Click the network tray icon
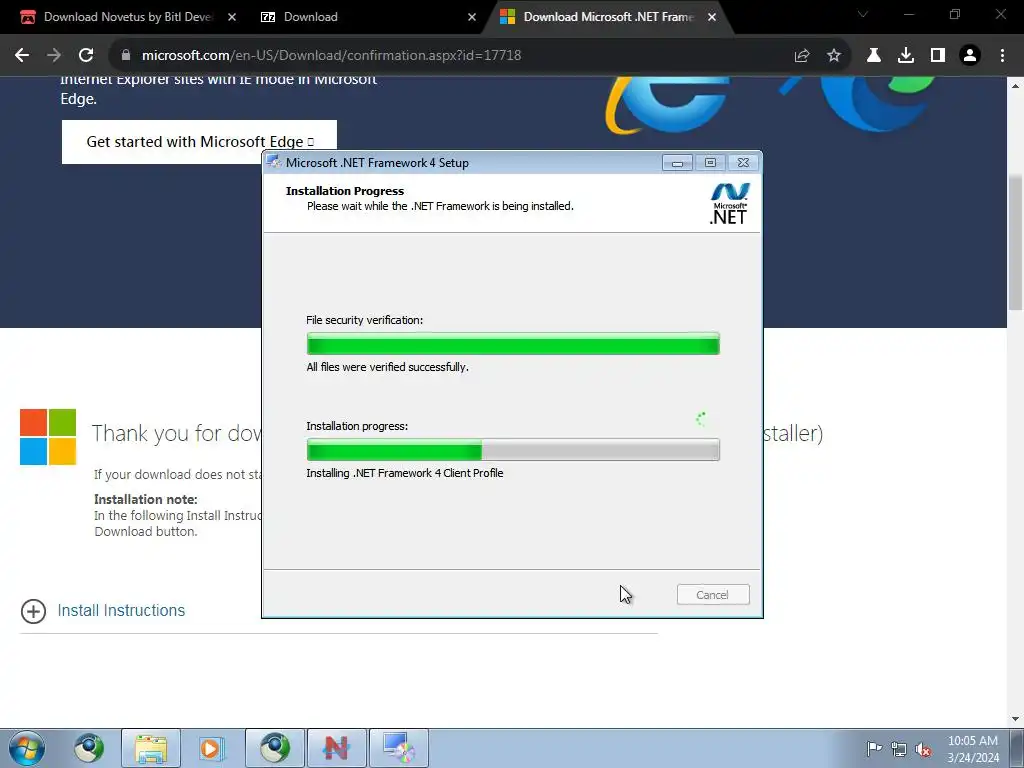 pyautogui.click(x=899, y=749)
